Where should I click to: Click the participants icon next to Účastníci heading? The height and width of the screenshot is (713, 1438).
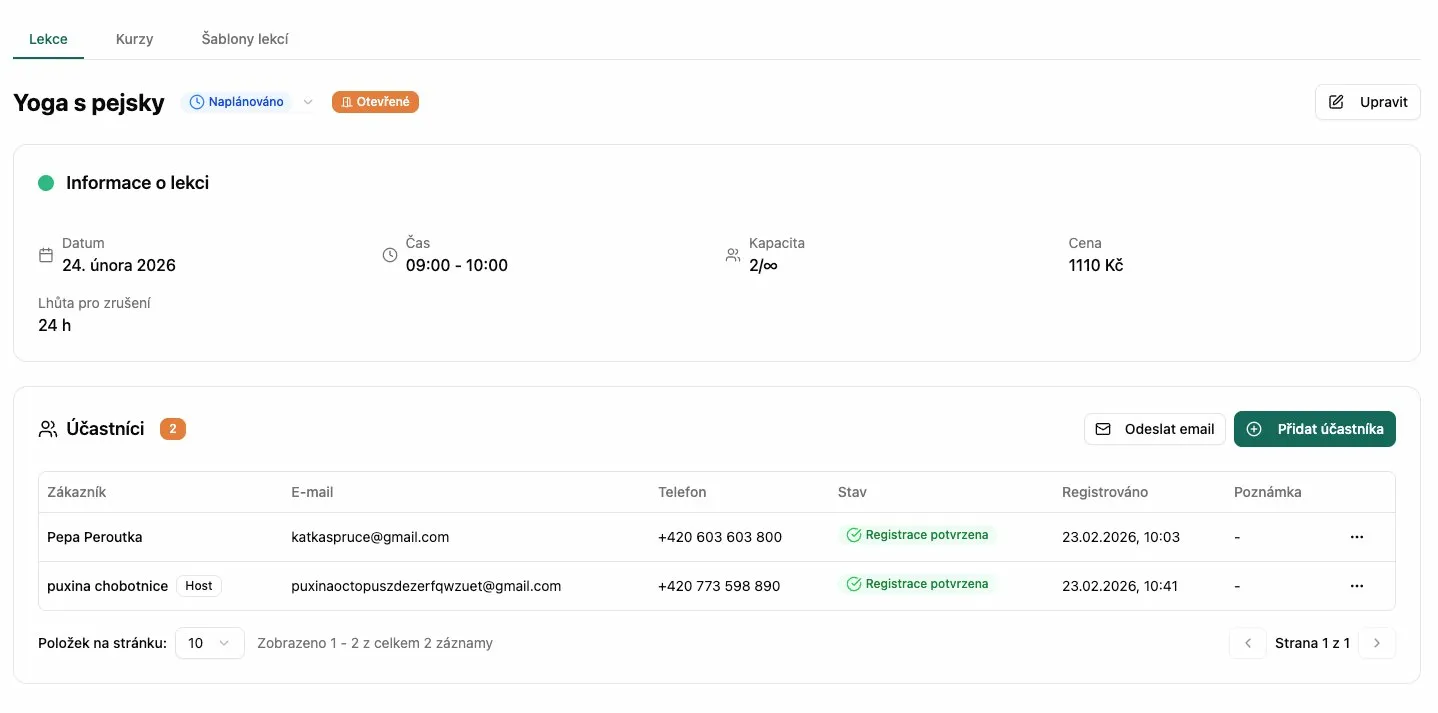point(48,429)
